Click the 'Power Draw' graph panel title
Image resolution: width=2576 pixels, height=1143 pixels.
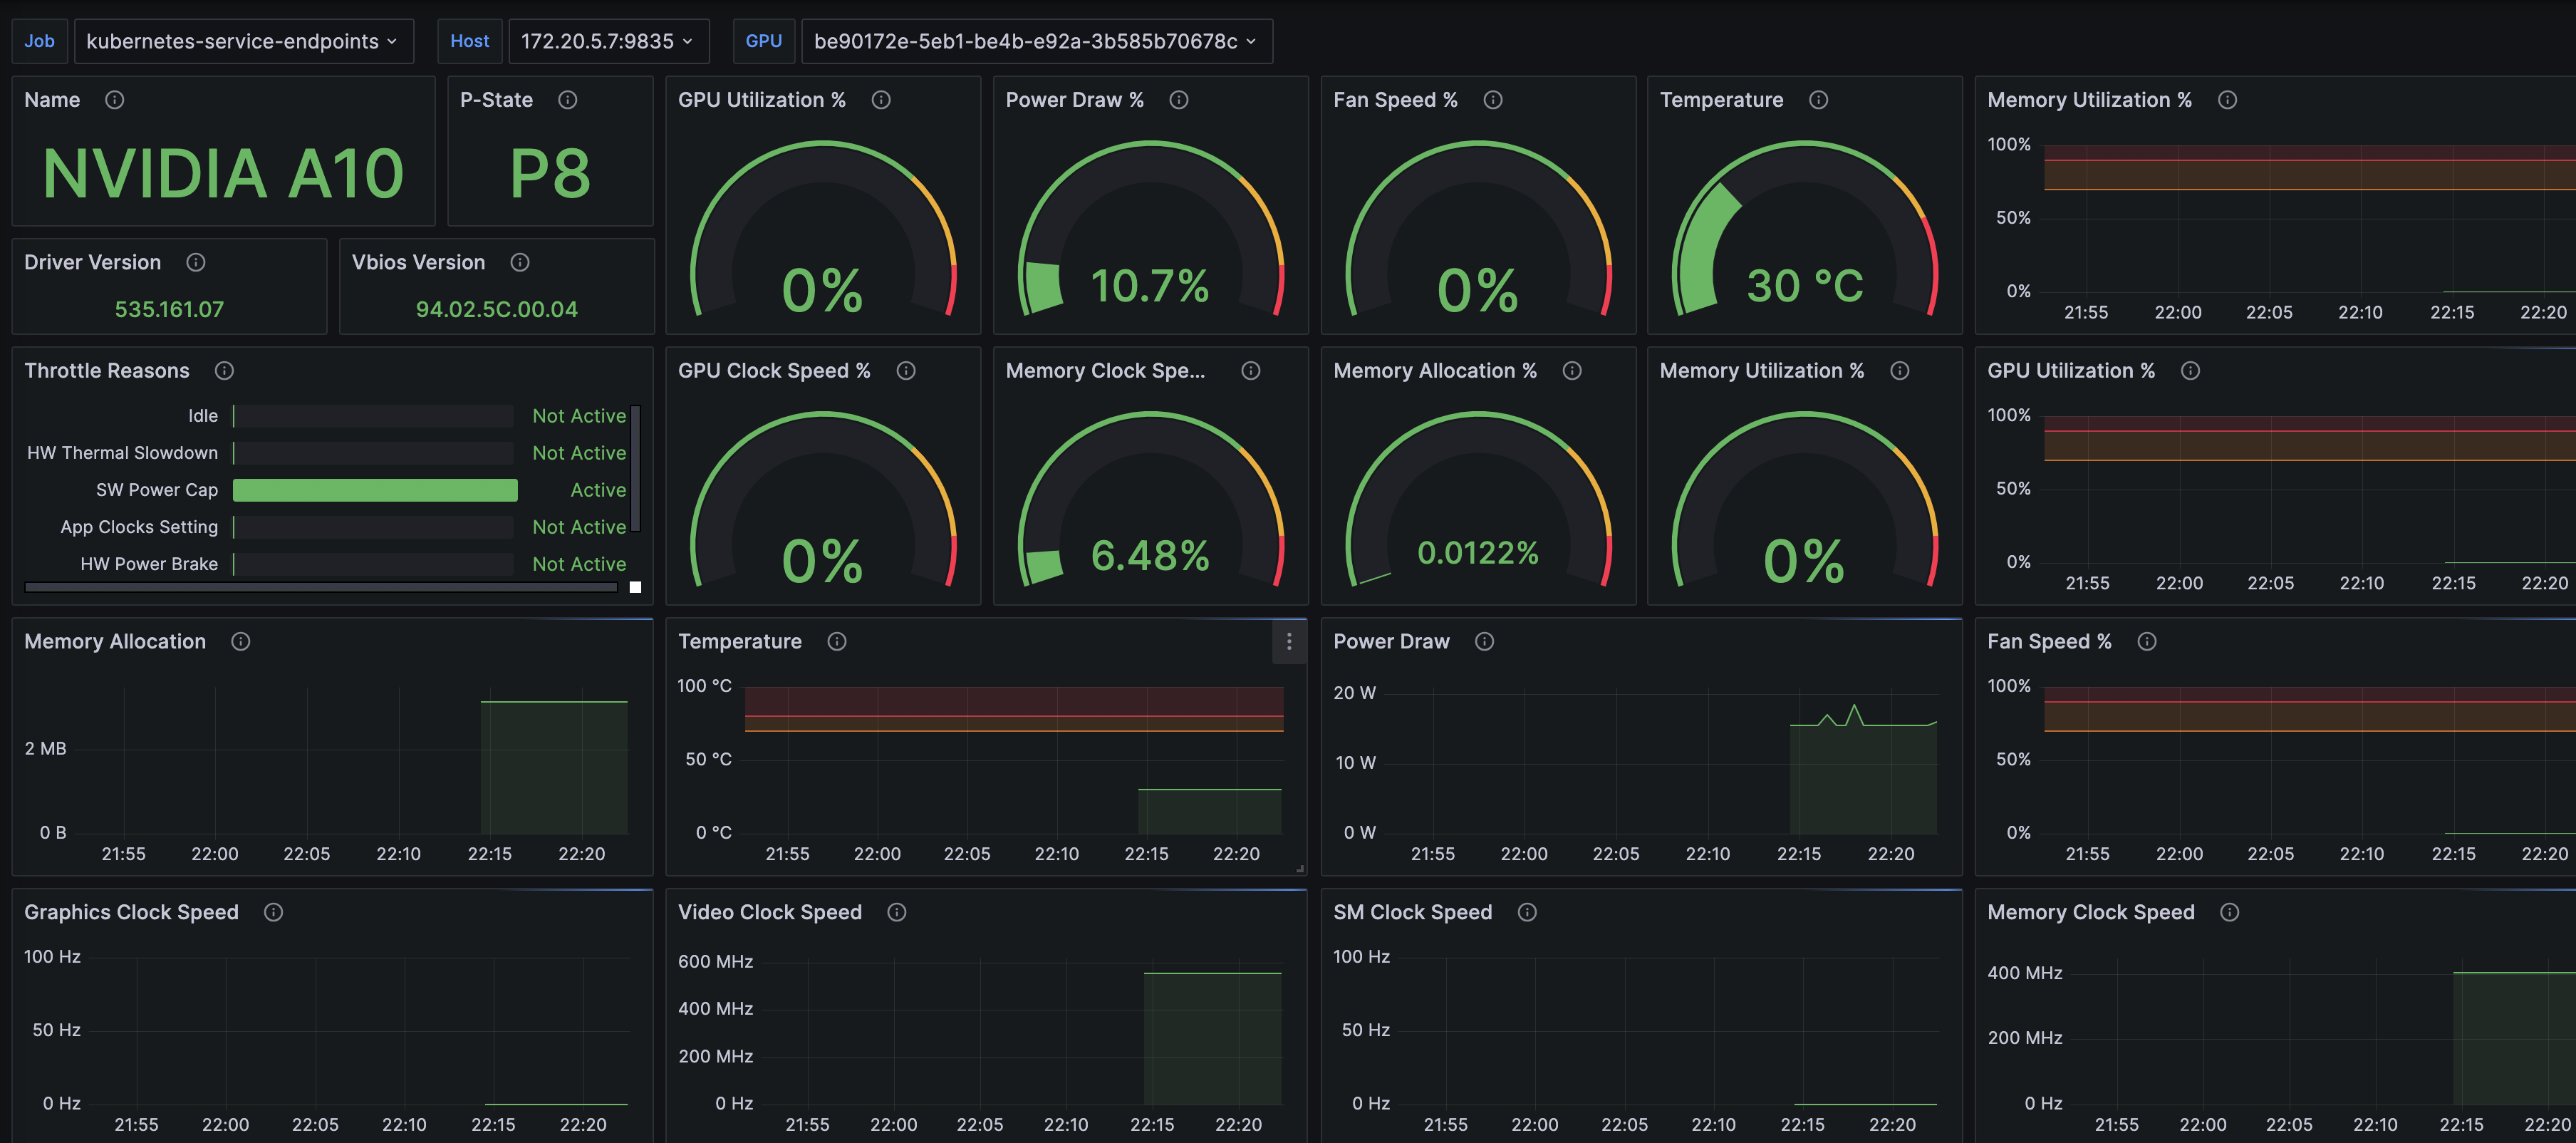click(x=1391, y=642)
